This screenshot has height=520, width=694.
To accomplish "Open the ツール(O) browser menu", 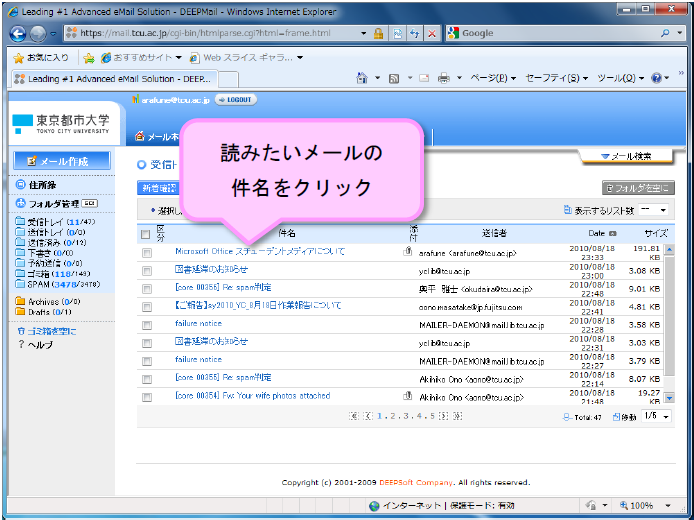I will 620,78.
